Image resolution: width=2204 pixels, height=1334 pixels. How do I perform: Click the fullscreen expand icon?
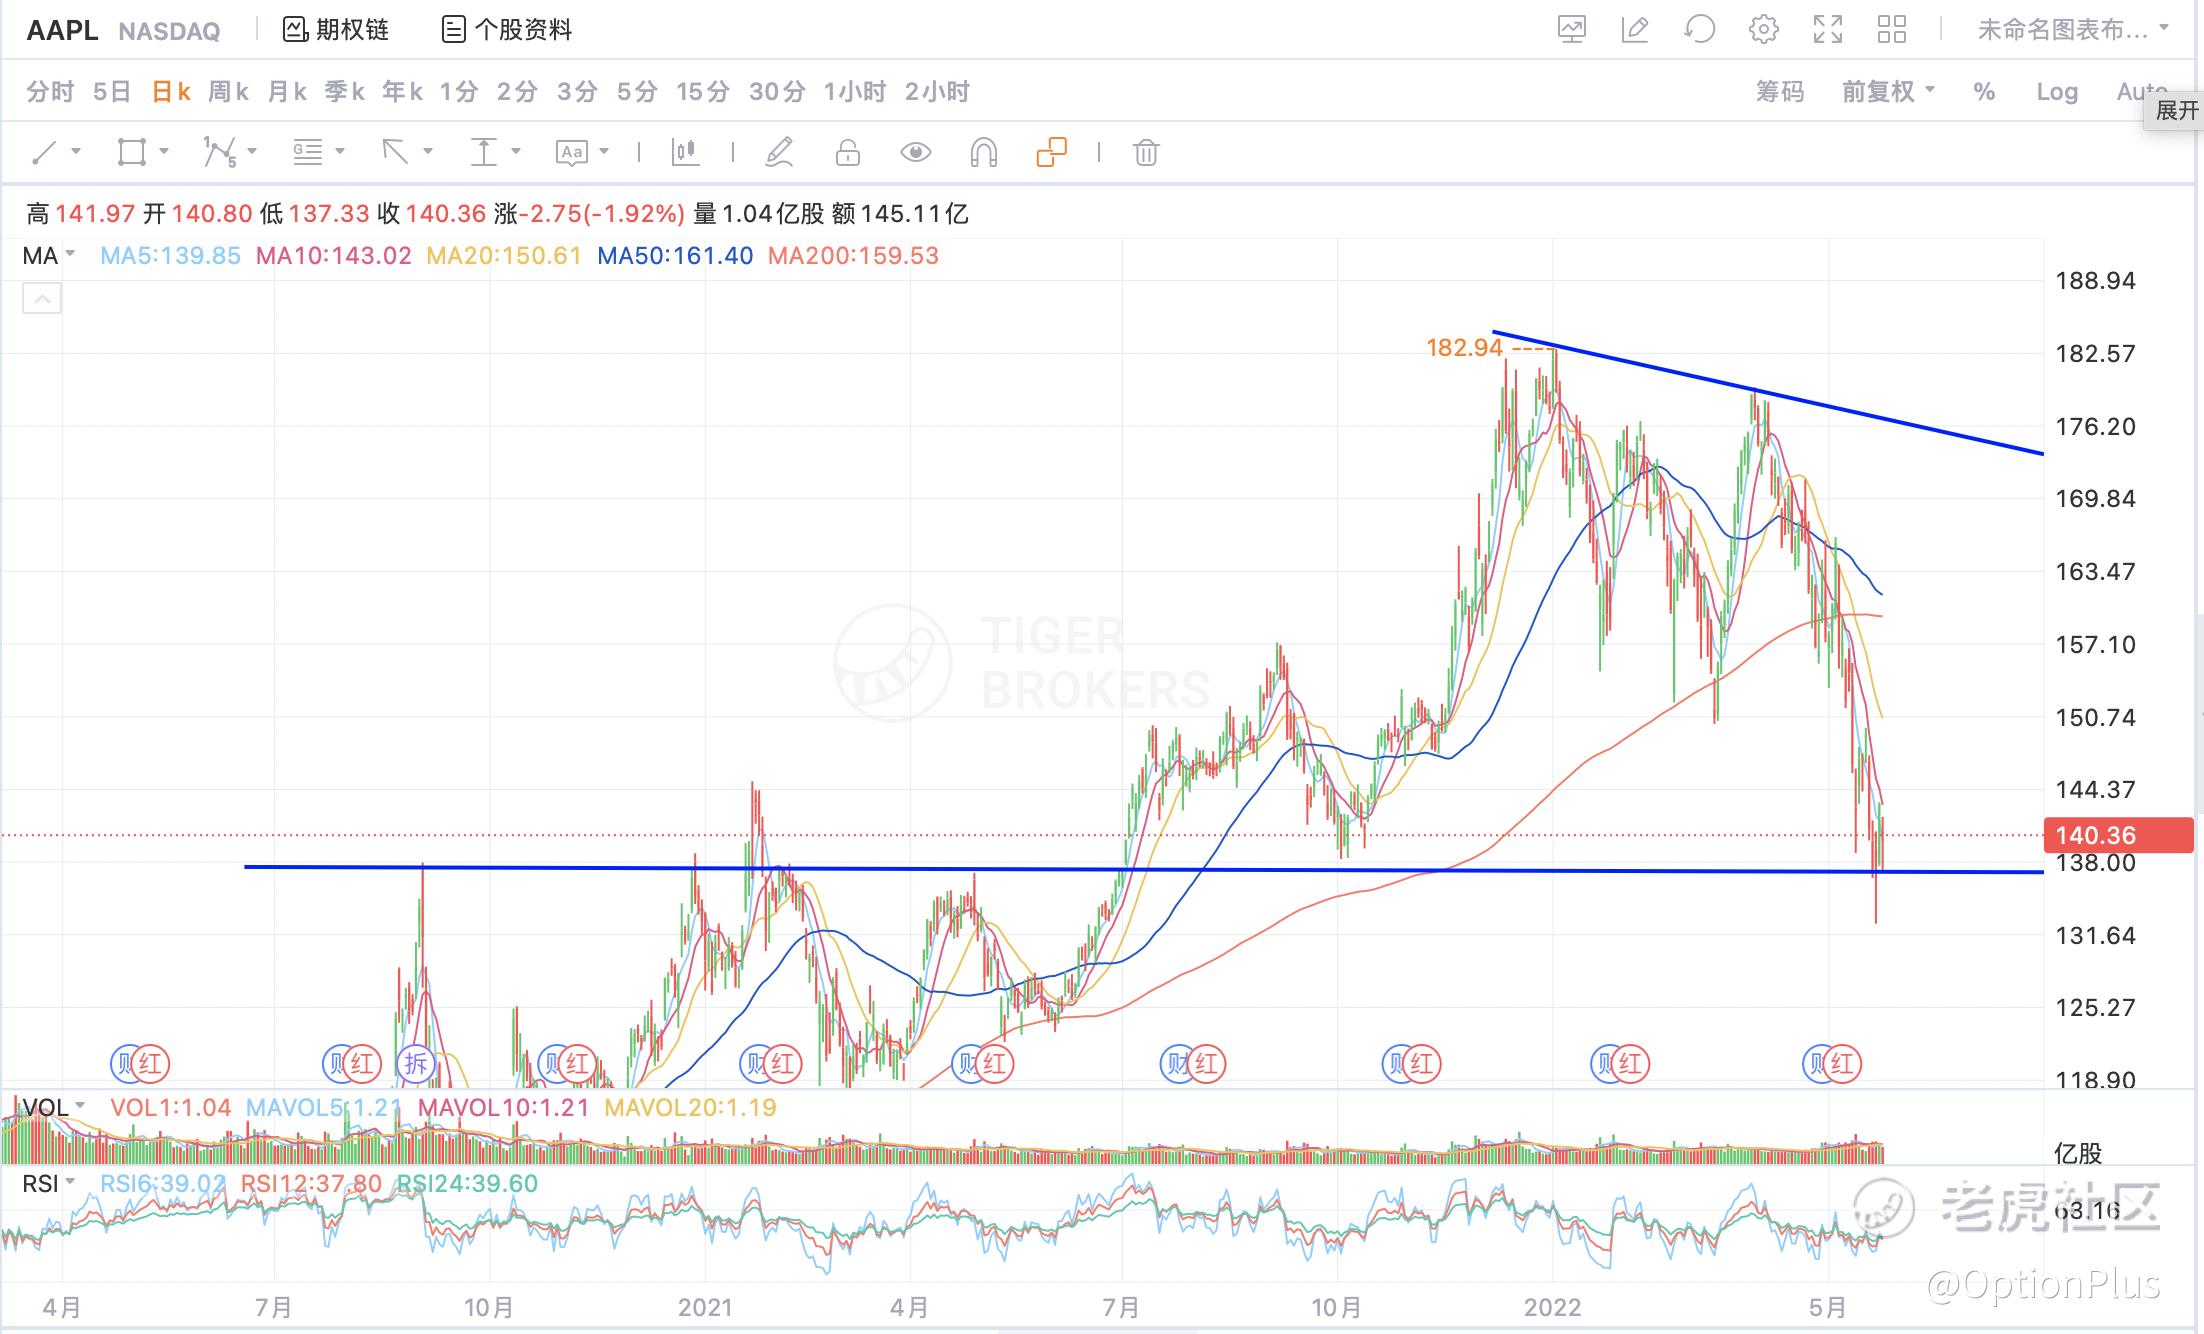(x=1827, y=30)
